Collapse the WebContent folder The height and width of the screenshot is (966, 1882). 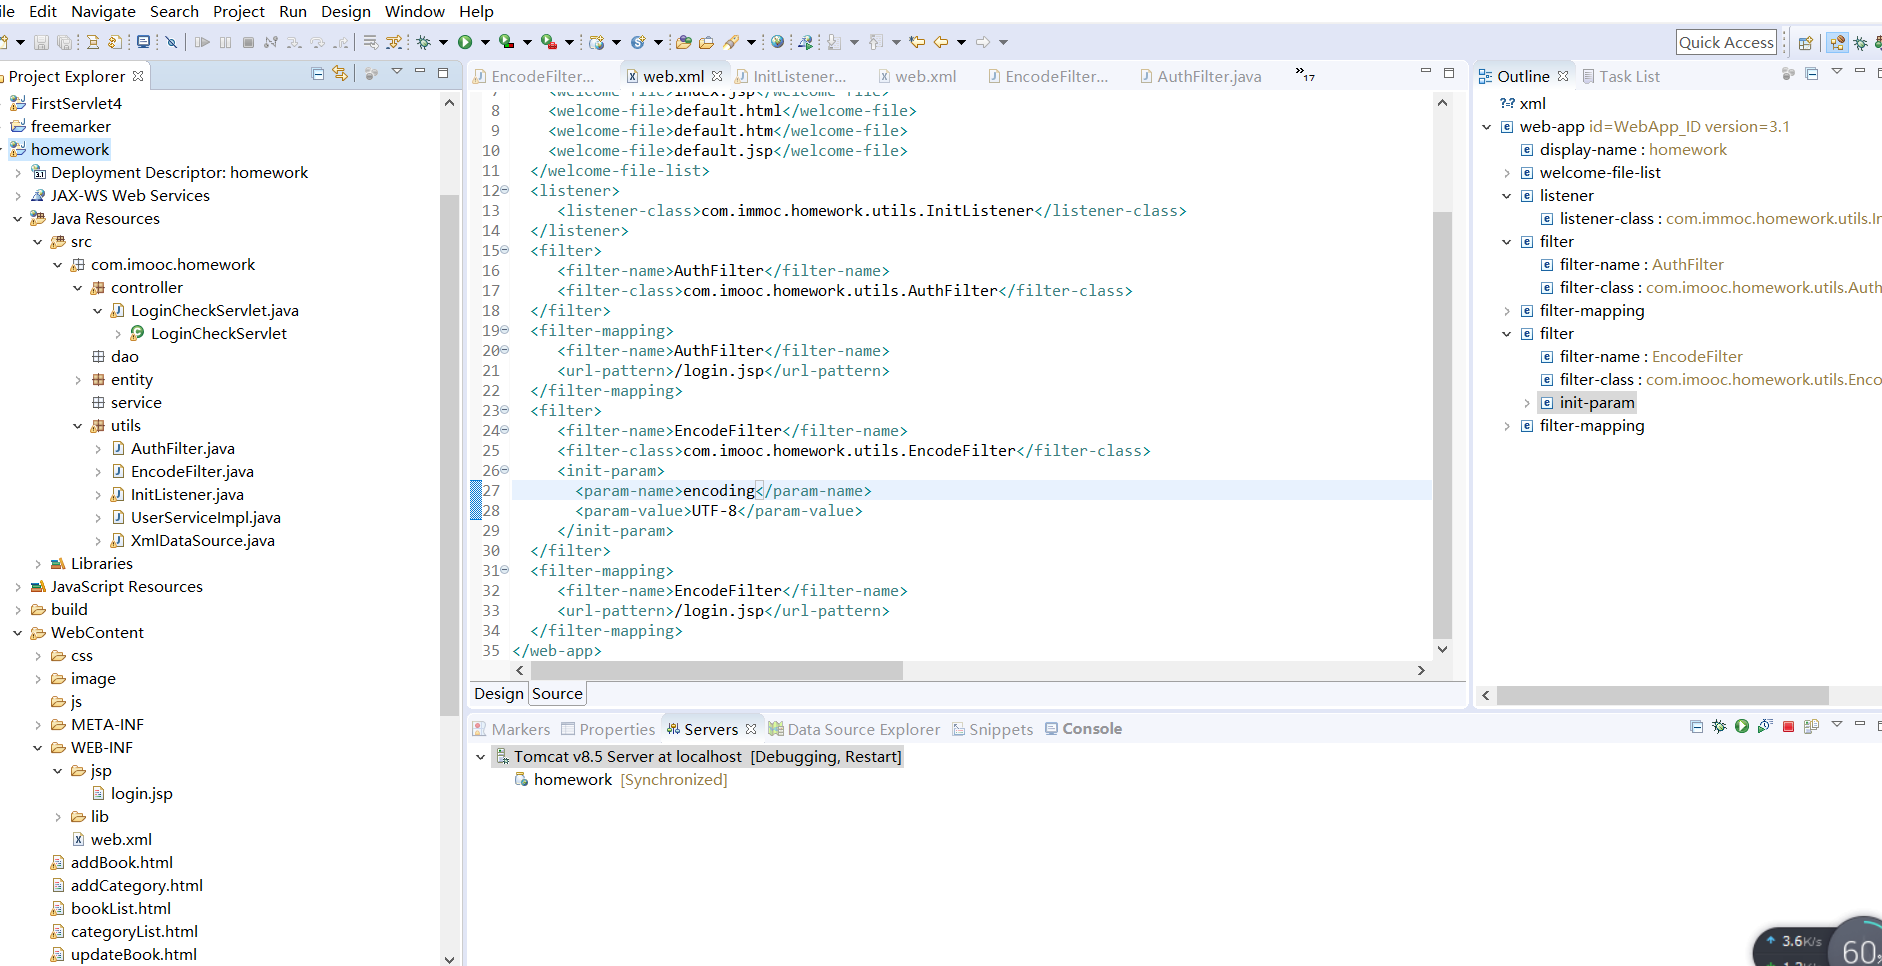click(x=17, y=632)
